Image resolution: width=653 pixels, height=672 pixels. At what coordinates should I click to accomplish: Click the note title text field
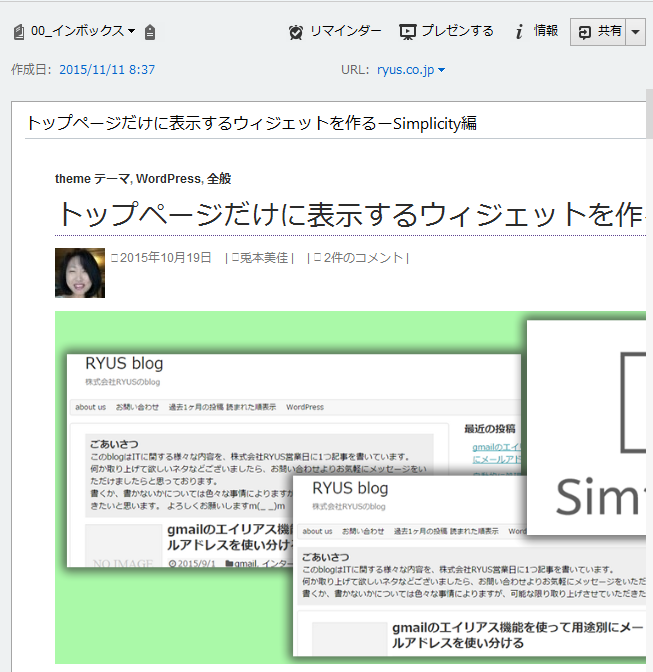pos(300,123)
